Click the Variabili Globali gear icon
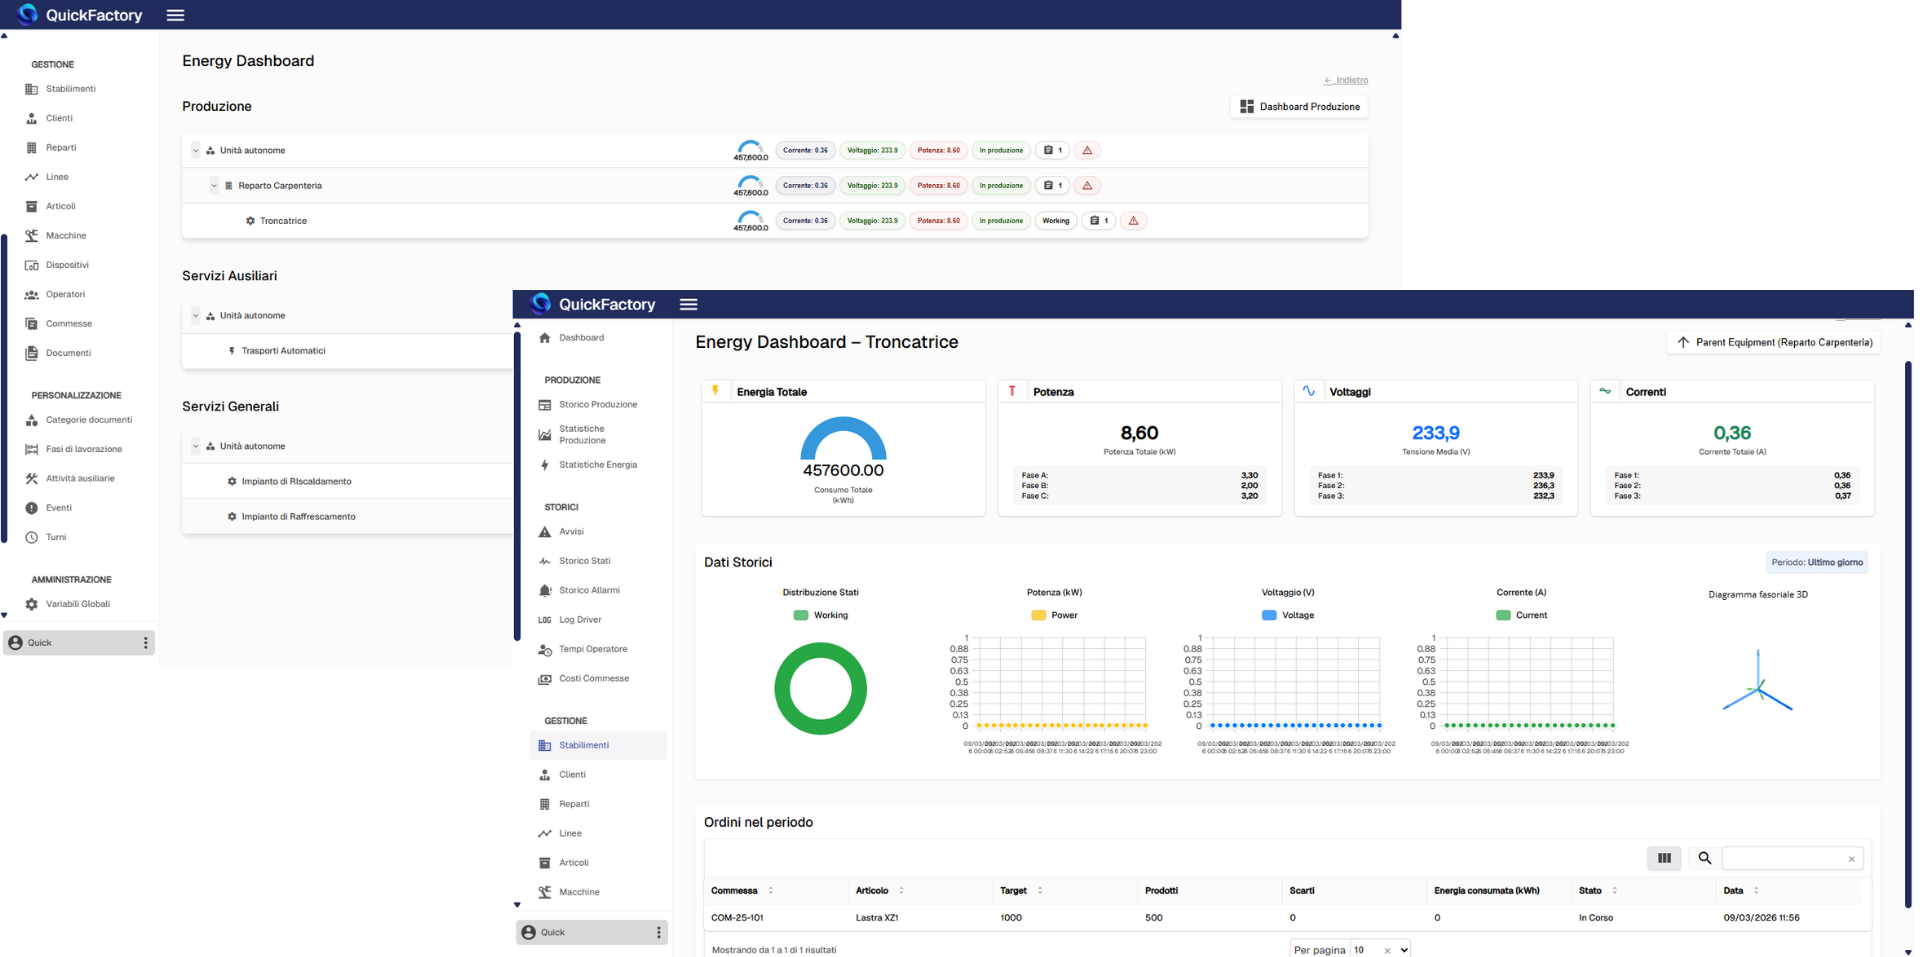 [x=32, y=605]
